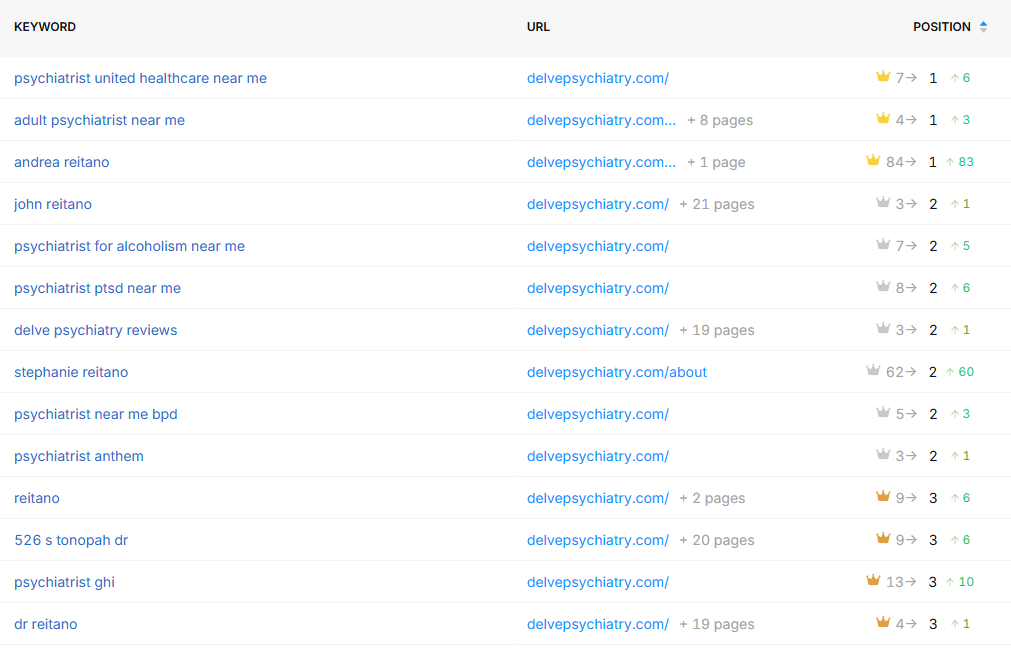Click silver crown in 'psychiatrist for alcoholism near me' row
Screen dimensions: 1011x657
coord(883,244)
